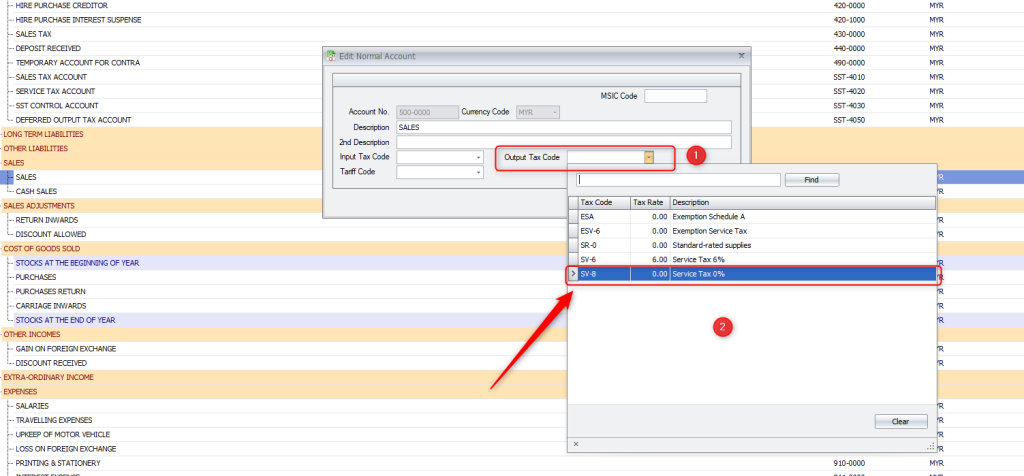
Task: Open the Tariff Code dropdown
Action: [x=478, y=172]
